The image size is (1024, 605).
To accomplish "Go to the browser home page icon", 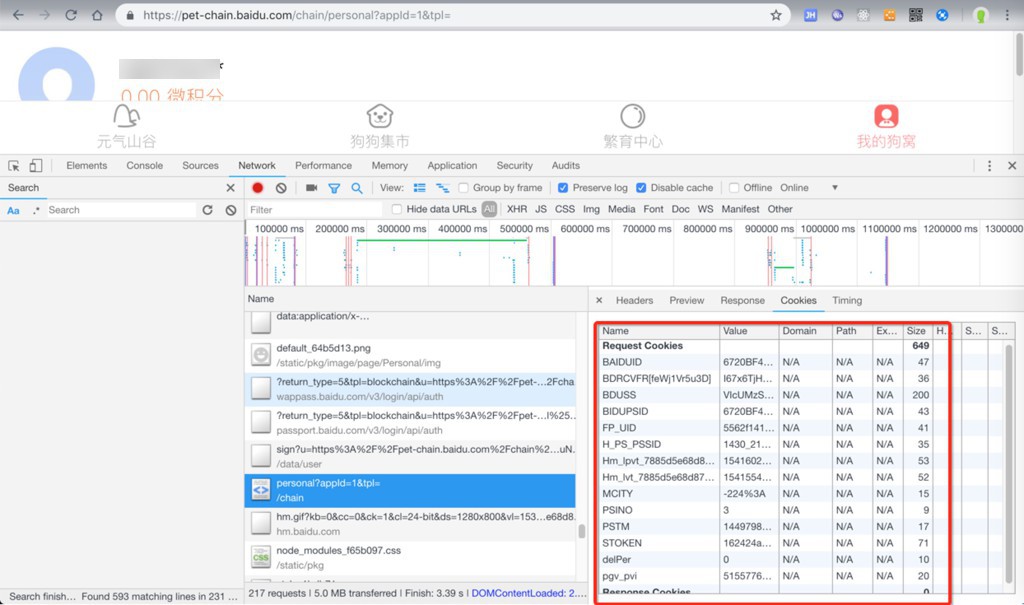I will click(97, 15).
